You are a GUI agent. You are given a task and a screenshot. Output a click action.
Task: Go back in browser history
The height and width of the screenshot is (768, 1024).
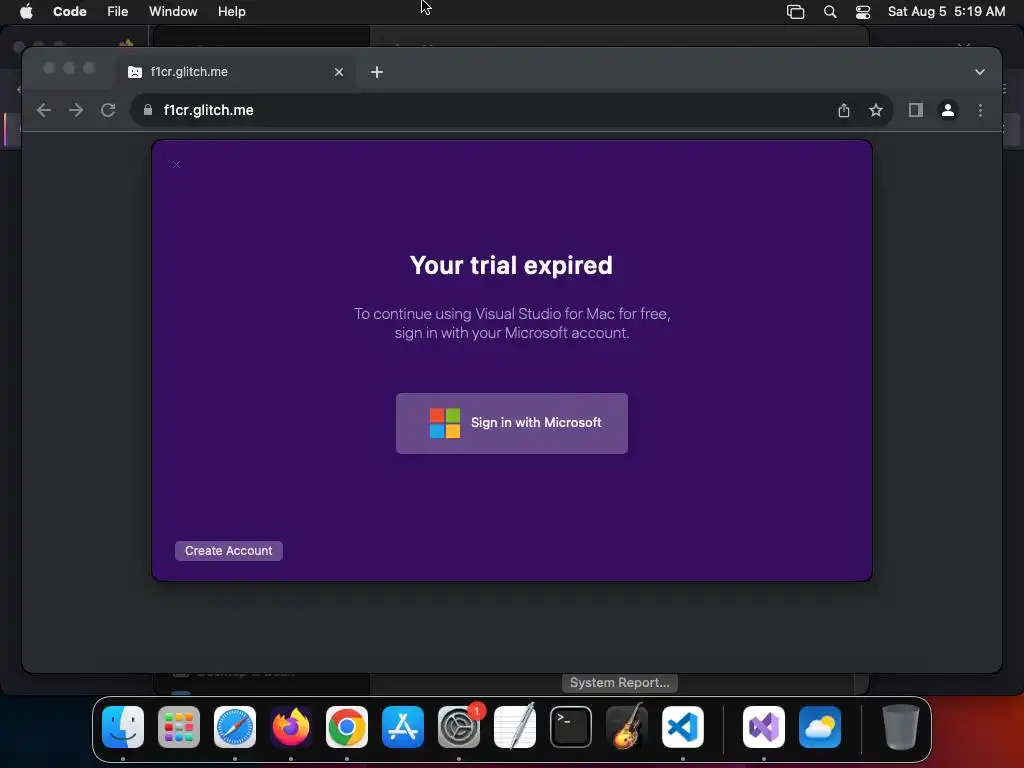click(x=44, y=110)
